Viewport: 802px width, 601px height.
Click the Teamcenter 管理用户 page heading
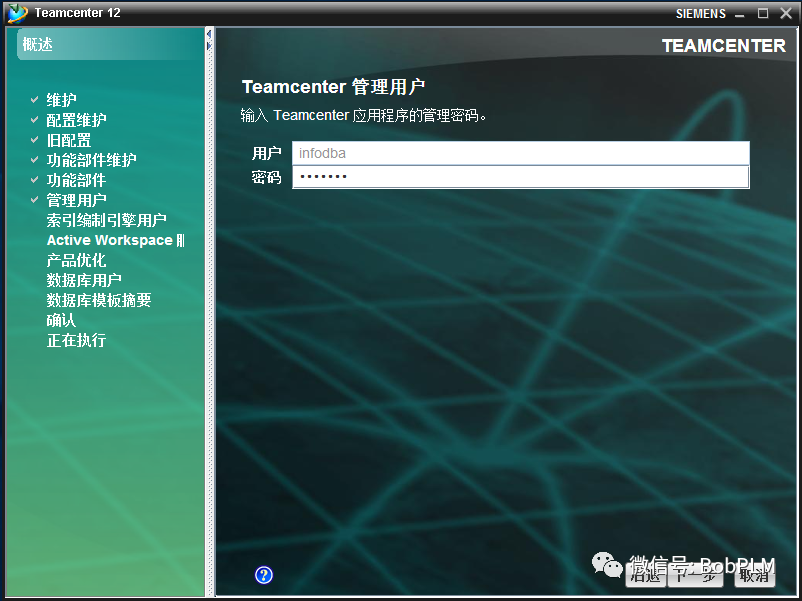pos(333,87)
